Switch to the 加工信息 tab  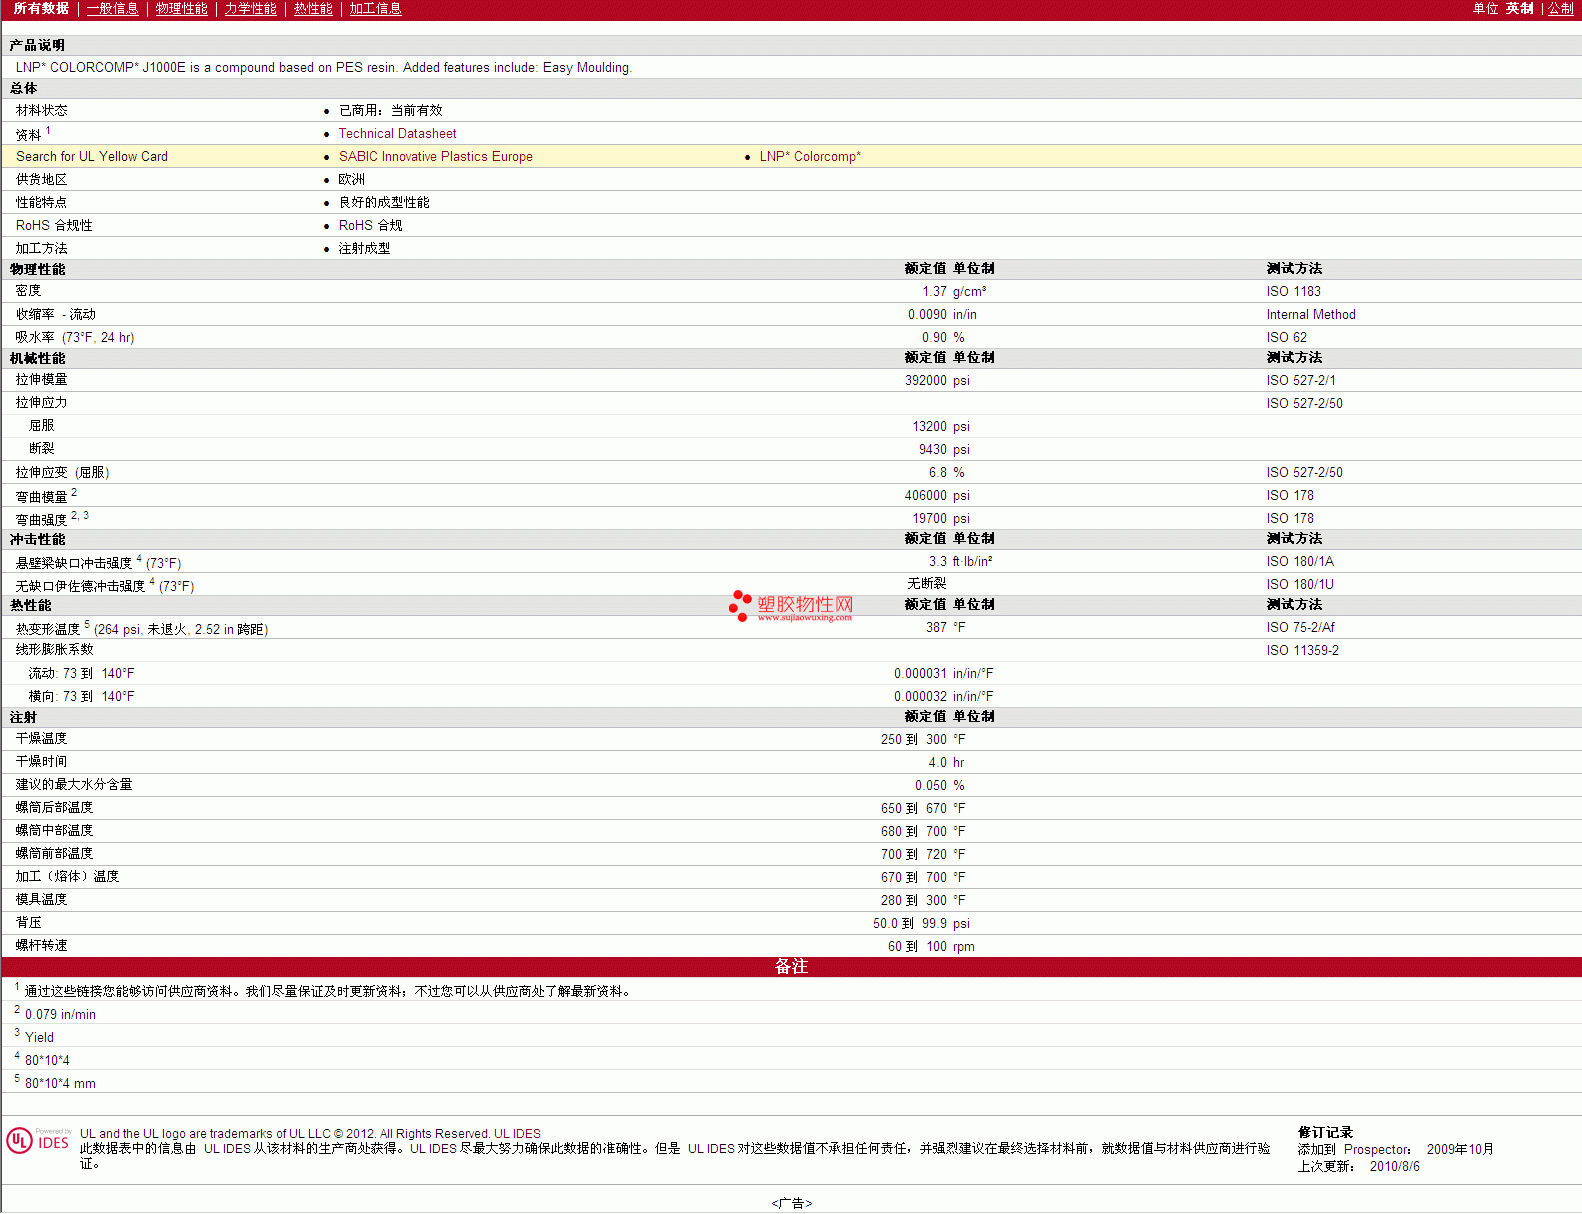[x=375, y=8]
